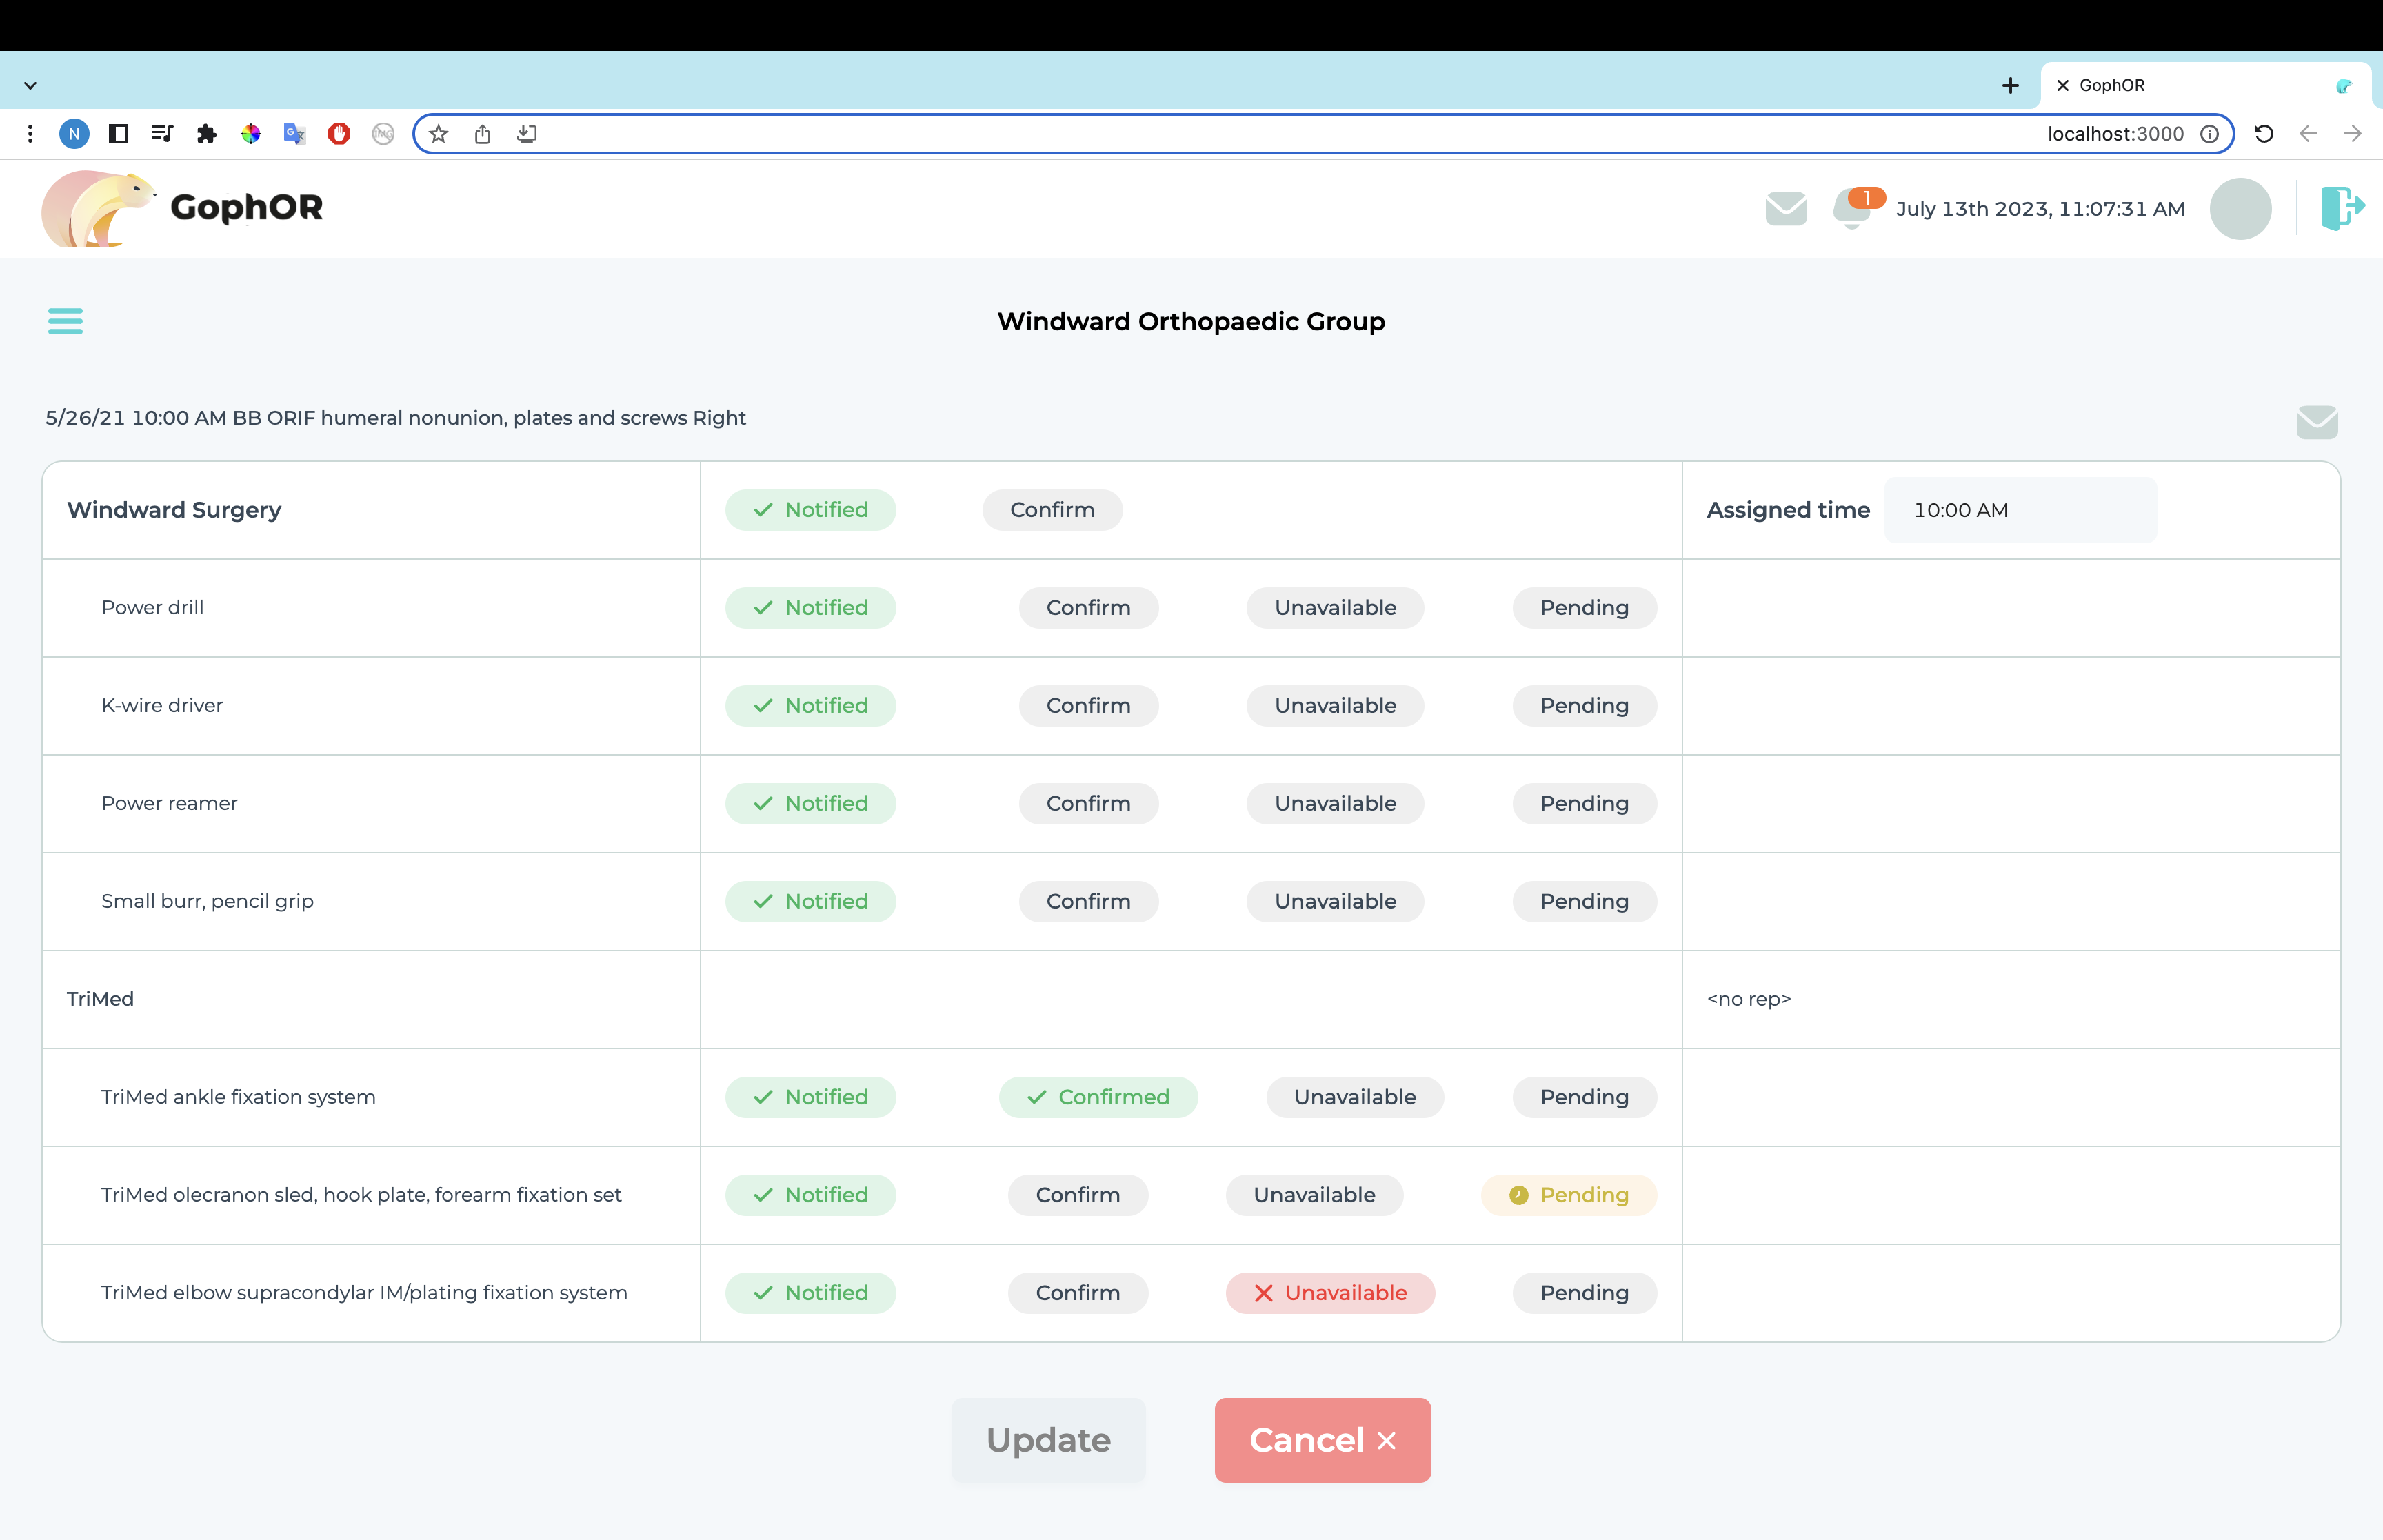Image resolution: width=2383 pixels, height=1540 pixels.
Task: Click Windward Orthopaedic Group heading
Action: (1191, 321)
